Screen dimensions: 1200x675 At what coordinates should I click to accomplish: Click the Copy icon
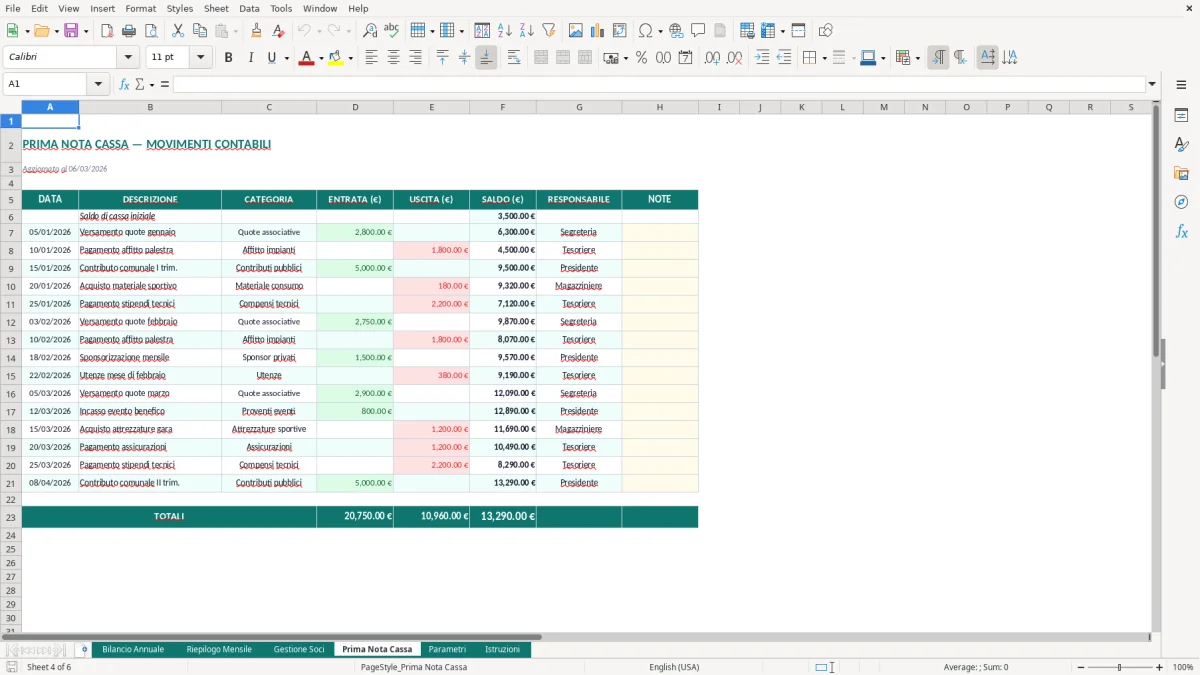[x=199, y=31]
